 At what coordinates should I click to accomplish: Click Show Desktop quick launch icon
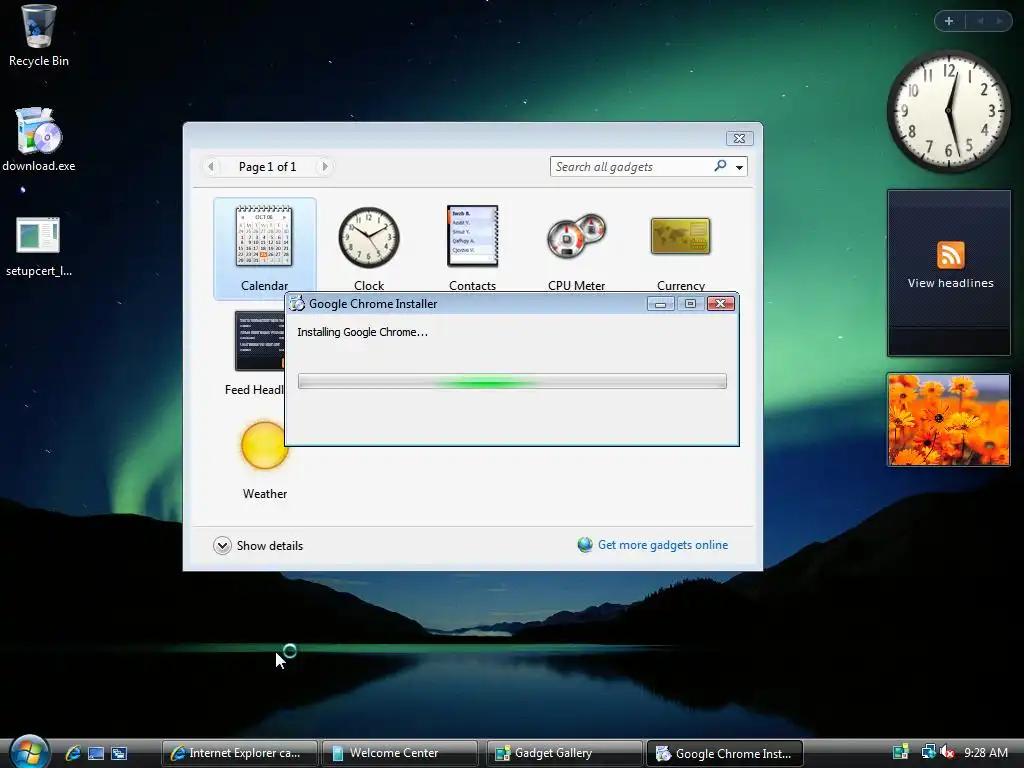click(x=96, y=753)
